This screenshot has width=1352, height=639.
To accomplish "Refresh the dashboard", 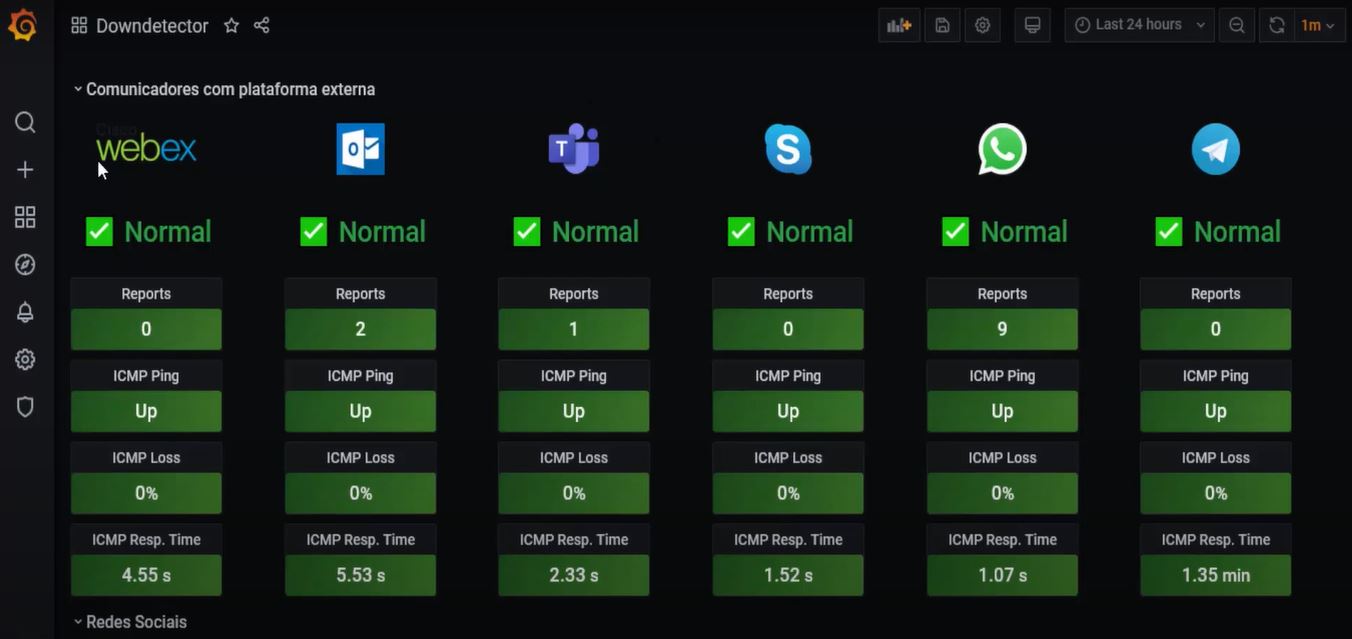I will pos(1277,25).
